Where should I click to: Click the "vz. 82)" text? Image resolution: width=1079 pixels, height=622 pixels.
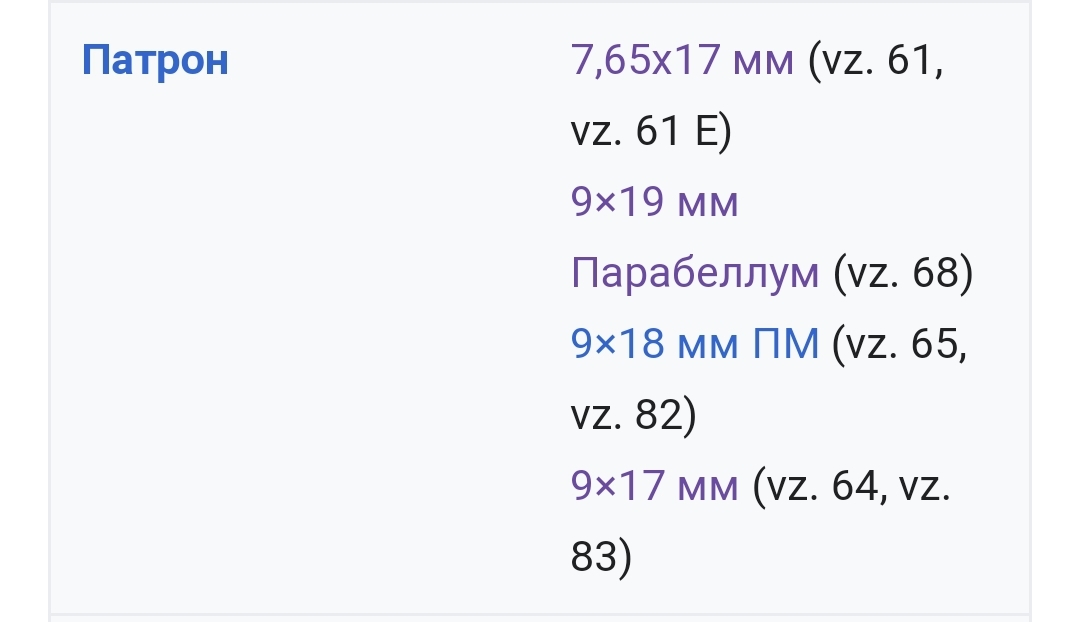(x=634, y=415)
